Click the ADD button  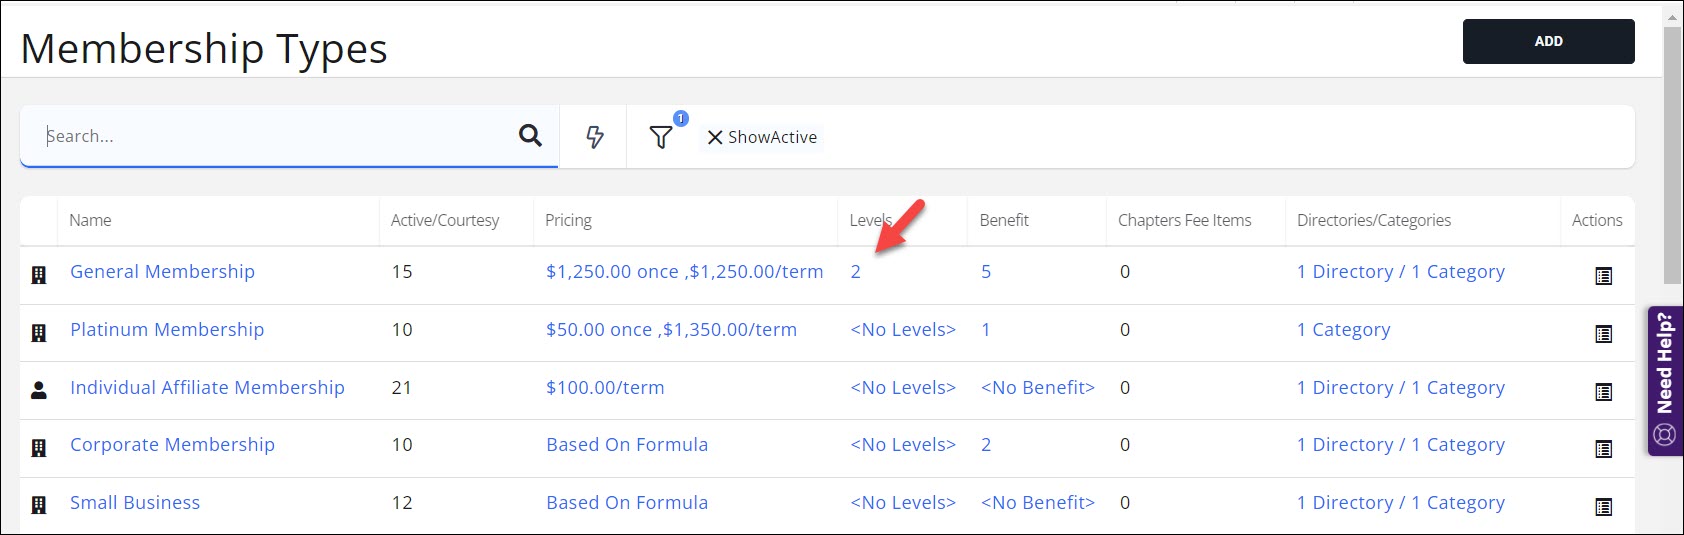coord(1548,41)
